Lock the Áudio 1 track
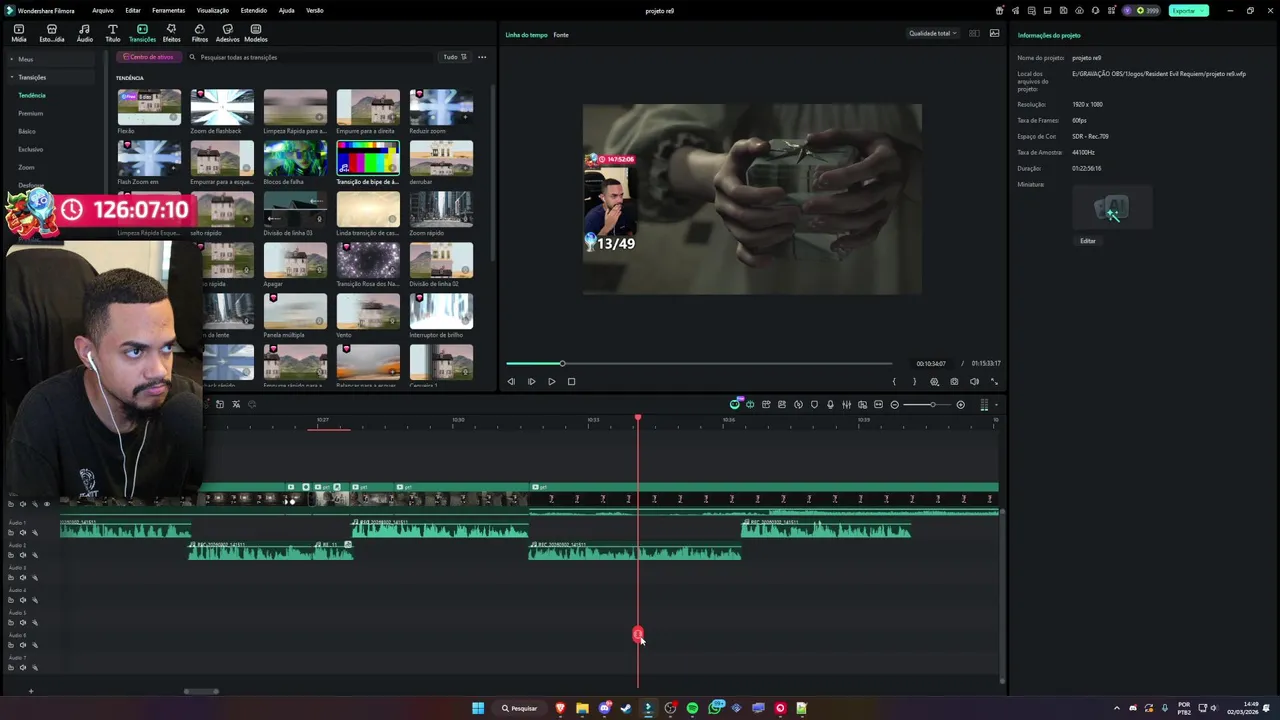The height and width of the screenshot is (720, 1280). tap(11, 533)
